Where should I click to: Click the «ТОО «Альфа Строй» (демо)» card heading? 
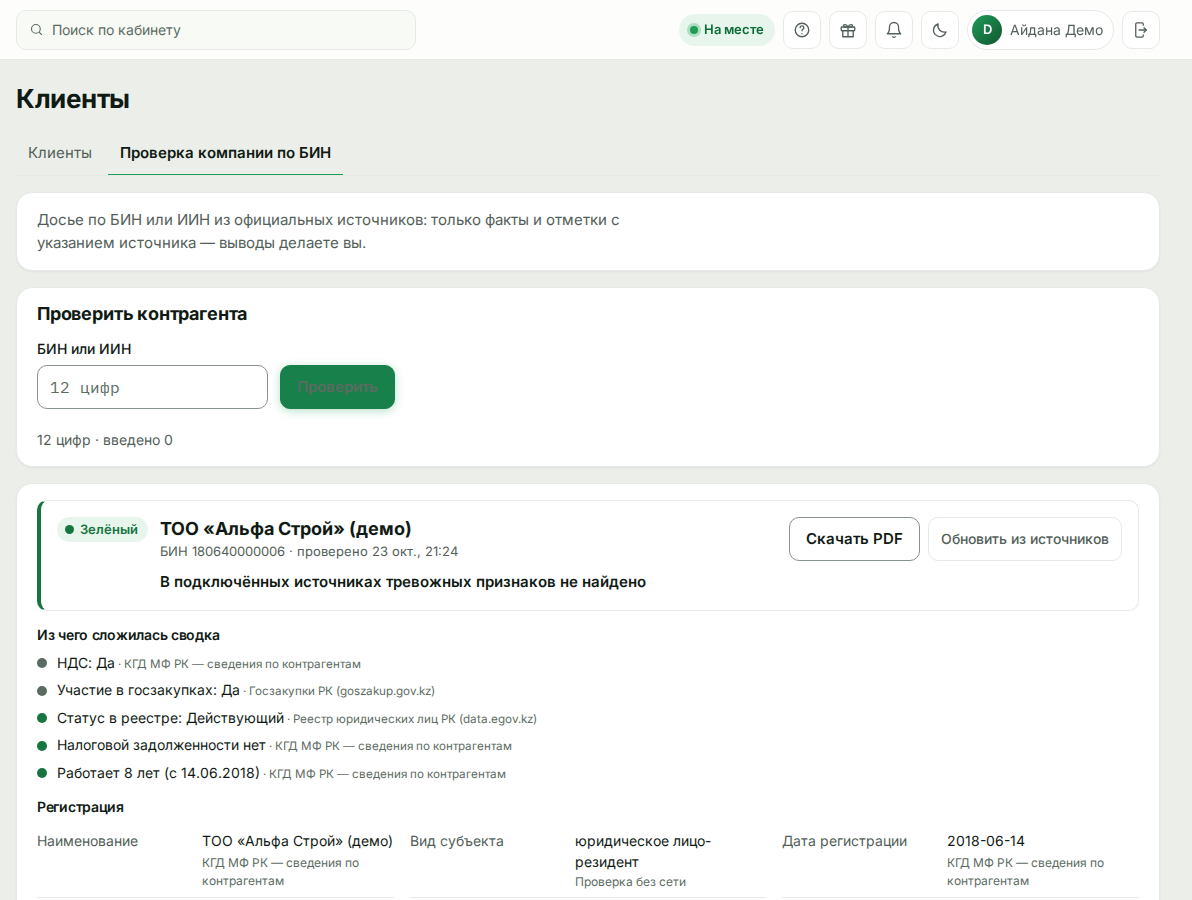pos(285,528)
